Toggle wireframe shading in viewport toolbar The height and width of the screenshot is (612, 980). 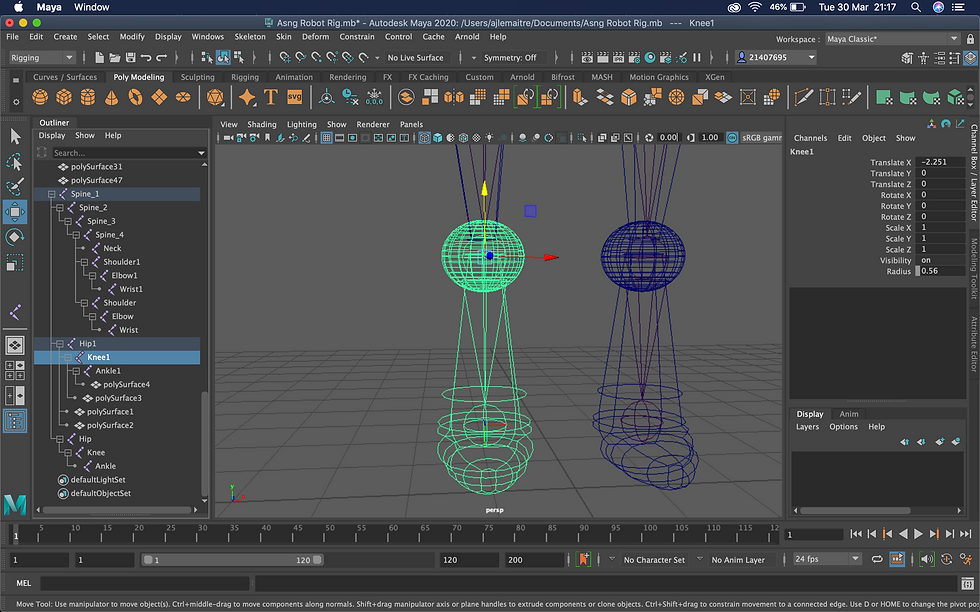(x=424, y=138)
